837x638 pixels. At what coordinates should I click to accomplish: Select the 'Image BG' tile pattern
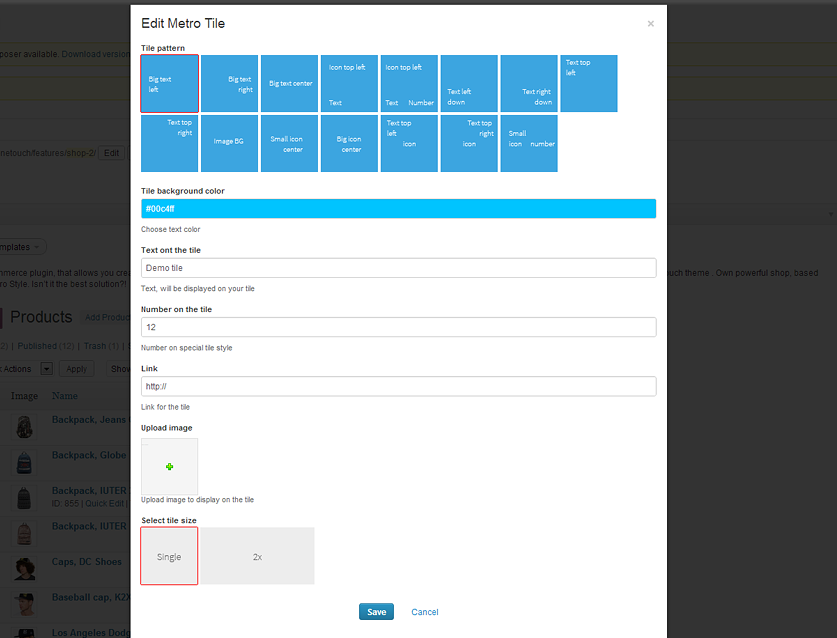[229, 143]
